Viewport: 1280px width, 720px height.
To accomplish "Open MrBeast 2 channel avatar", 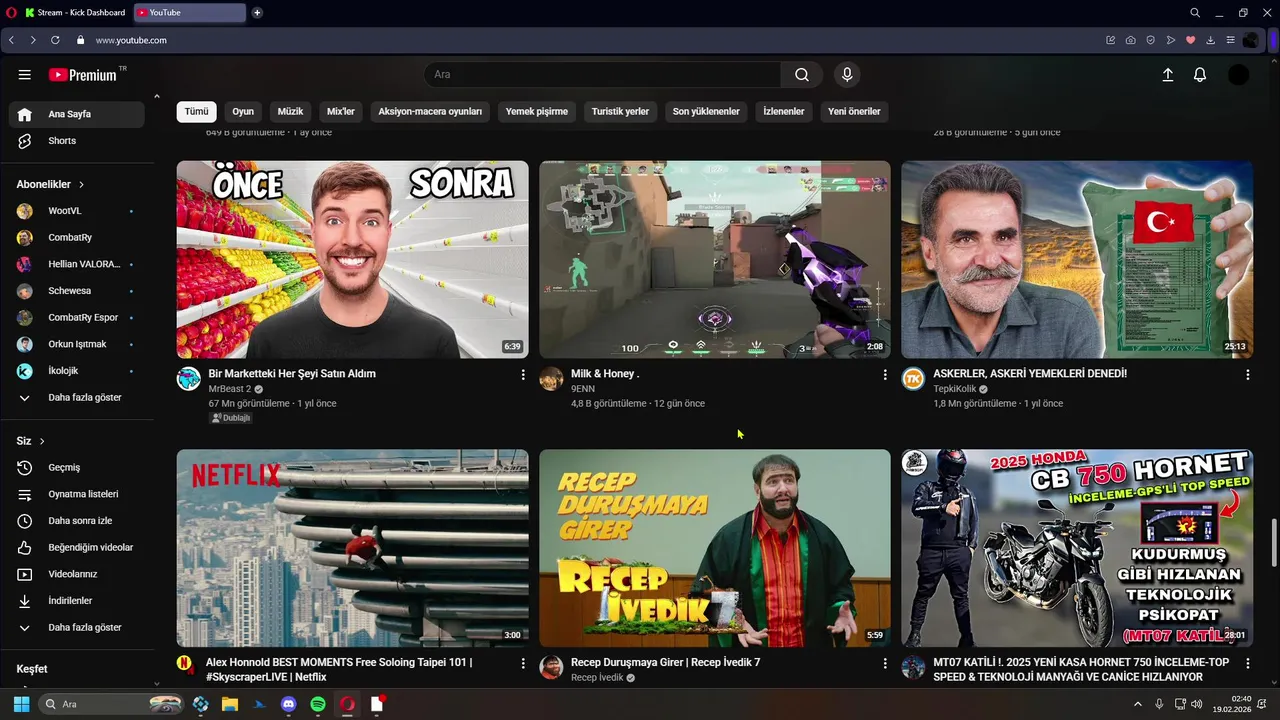I will [x=189, y=379].
